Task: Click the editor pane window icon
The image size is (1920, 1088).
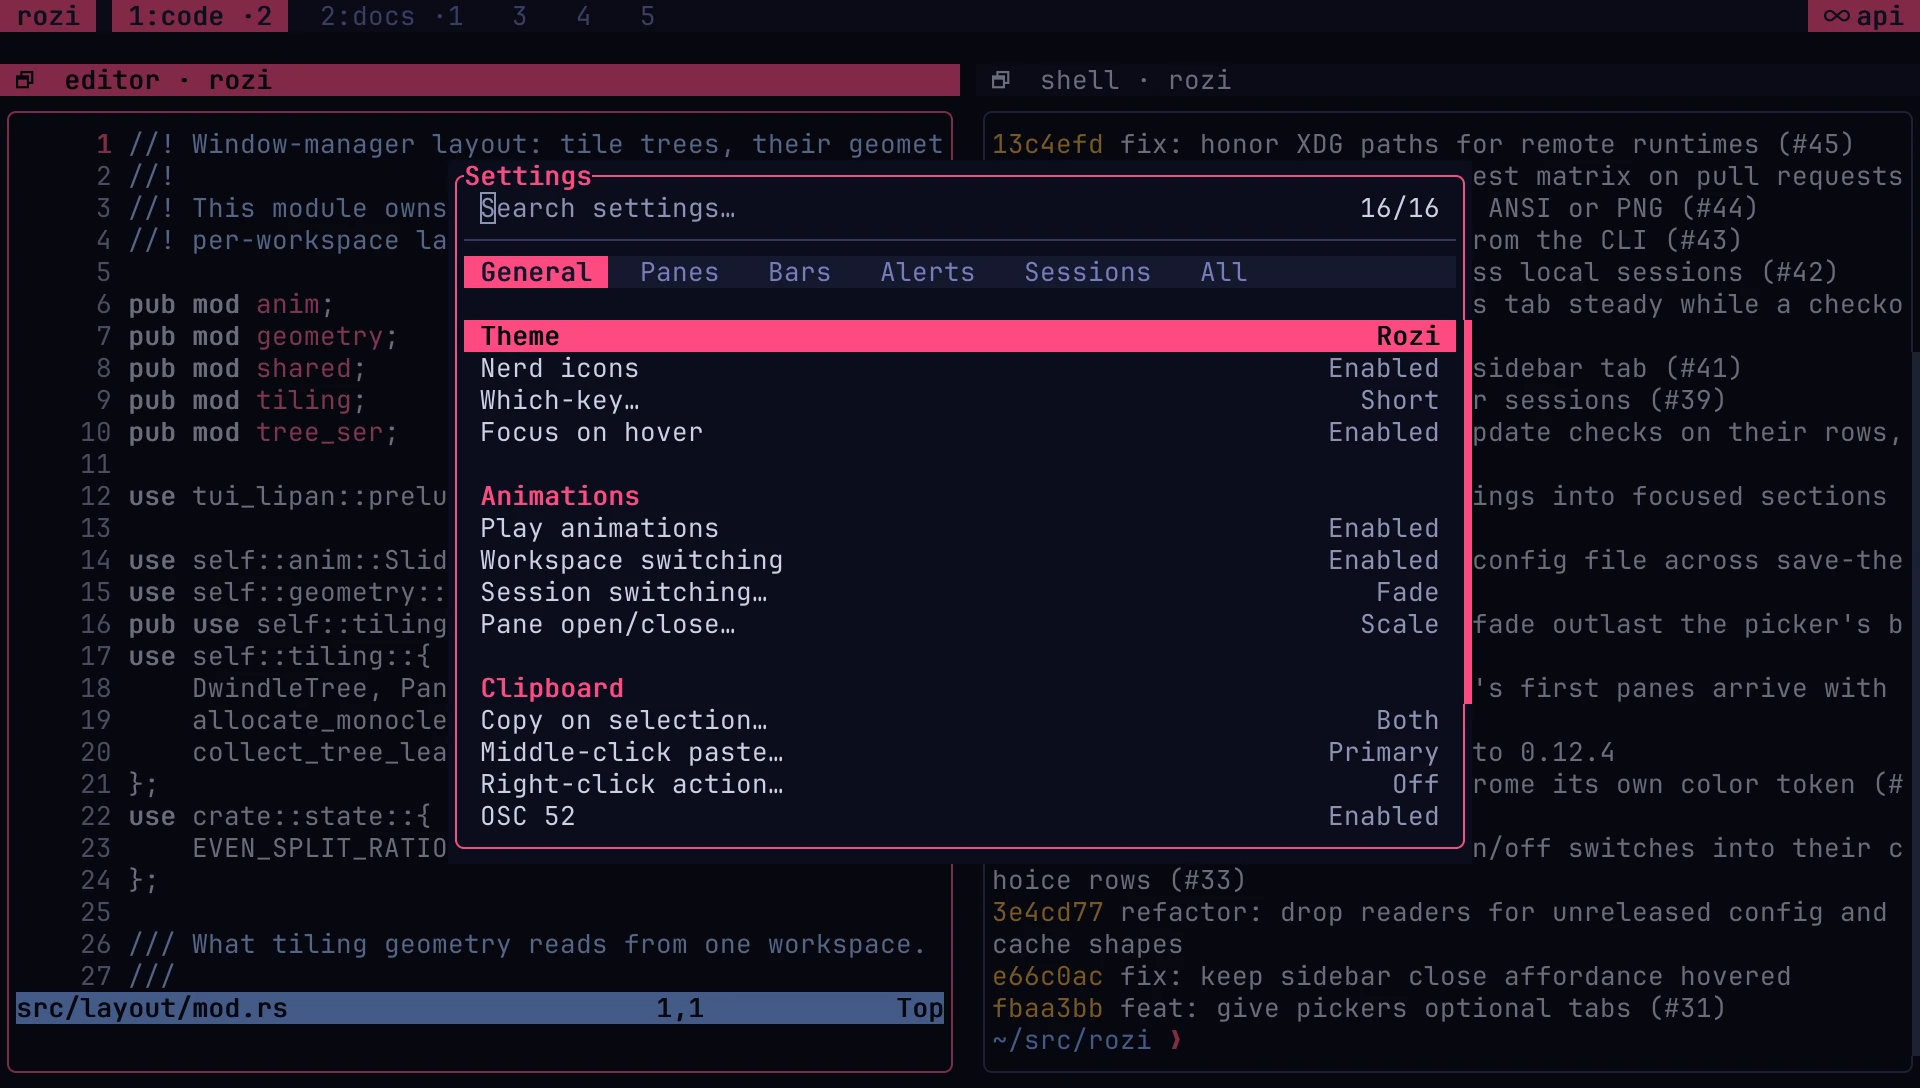Action: click(x=25, y=80)
